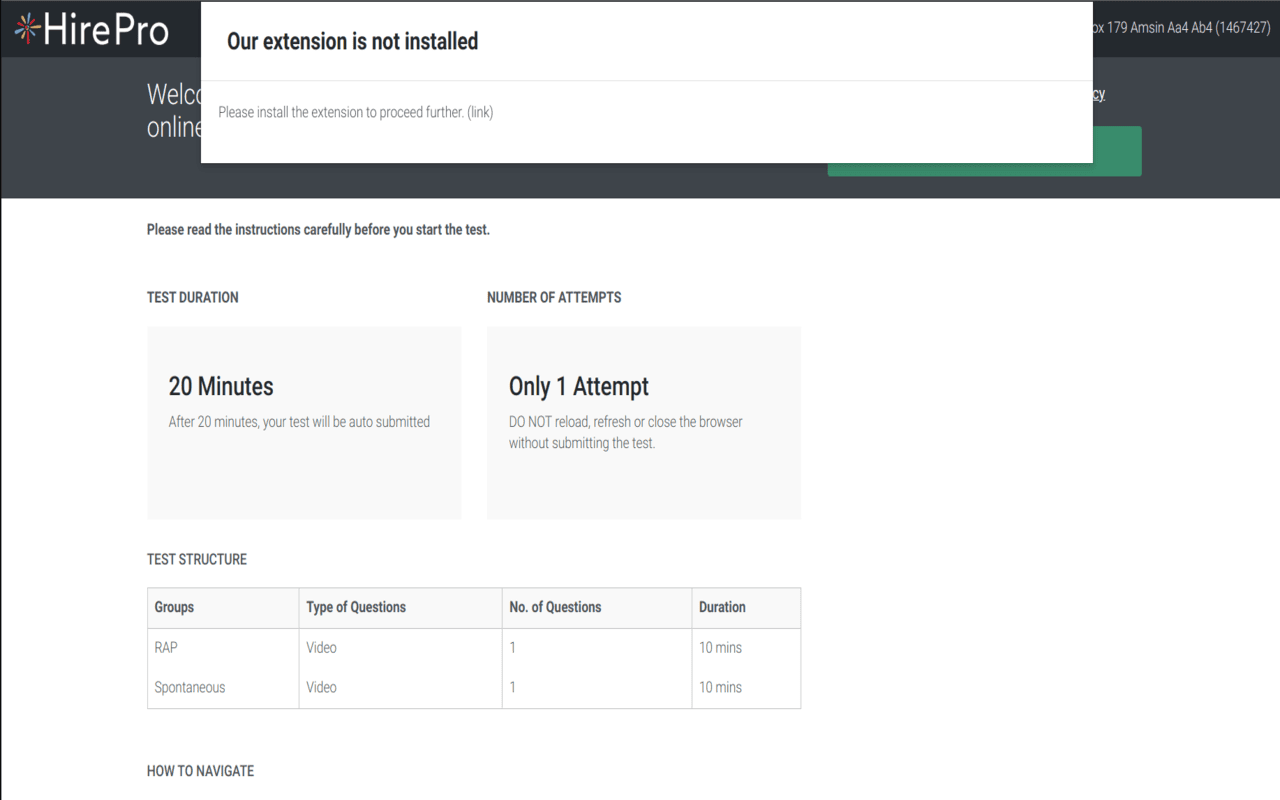
Task: Select the RAP group row cell
Action: pos(166,648)
